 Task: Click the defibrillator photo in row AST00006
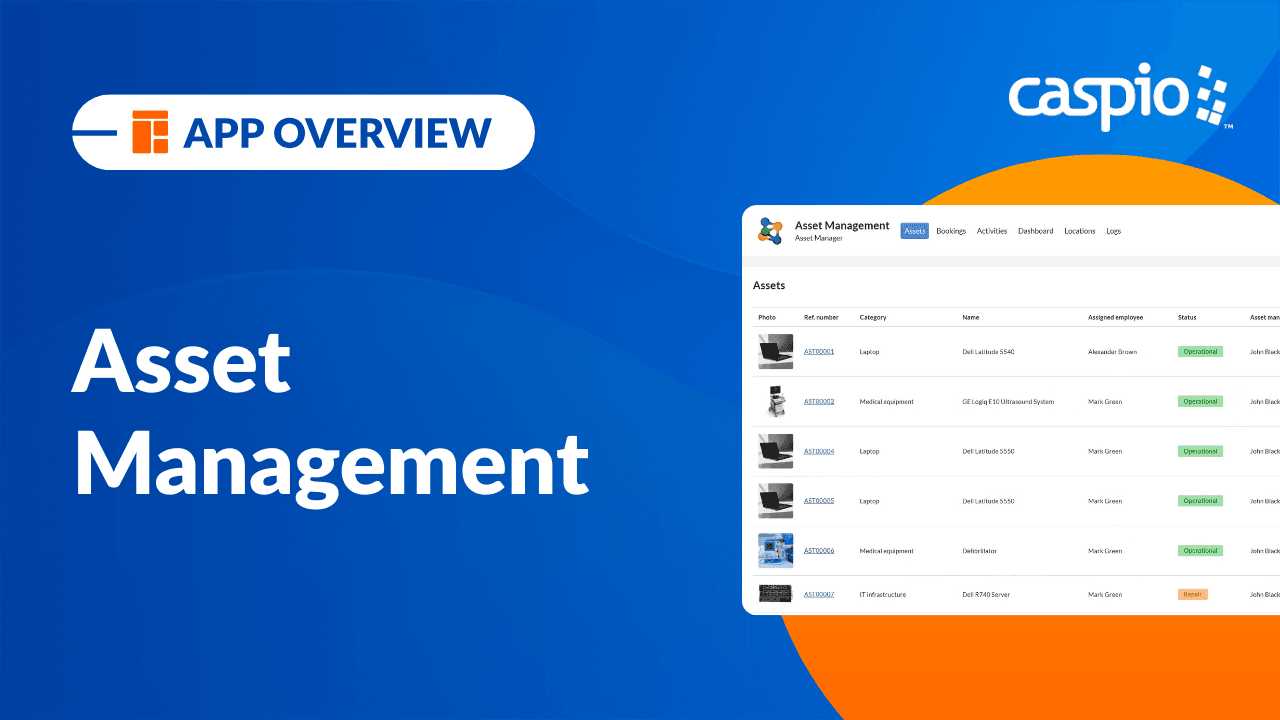click(x=776, y=551)
